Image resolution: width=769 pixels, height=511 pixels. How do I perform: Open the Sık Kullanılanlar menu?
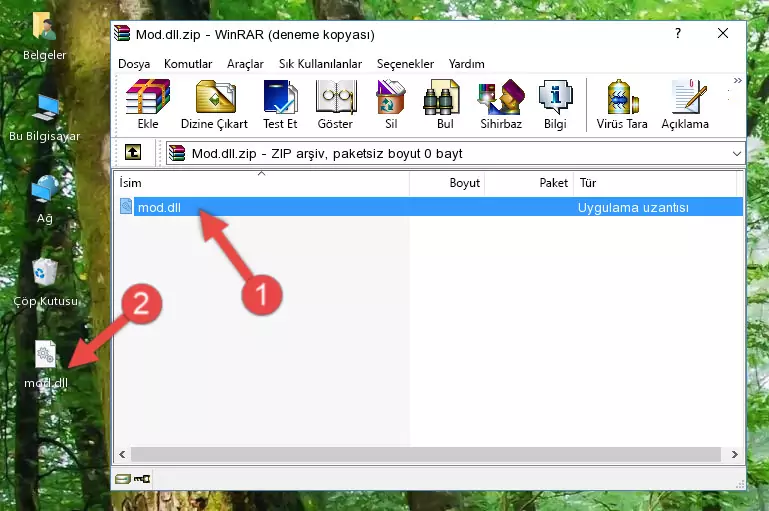[320, 64]
